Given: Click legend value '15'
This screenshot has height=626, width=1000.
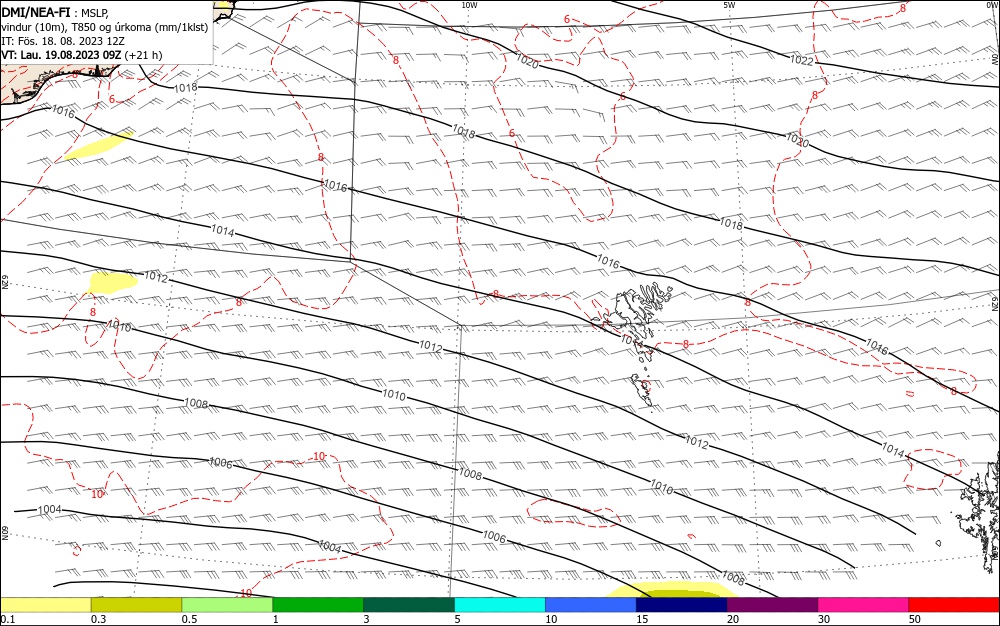Looking at the screenshot, I should [x=642, y=619].
